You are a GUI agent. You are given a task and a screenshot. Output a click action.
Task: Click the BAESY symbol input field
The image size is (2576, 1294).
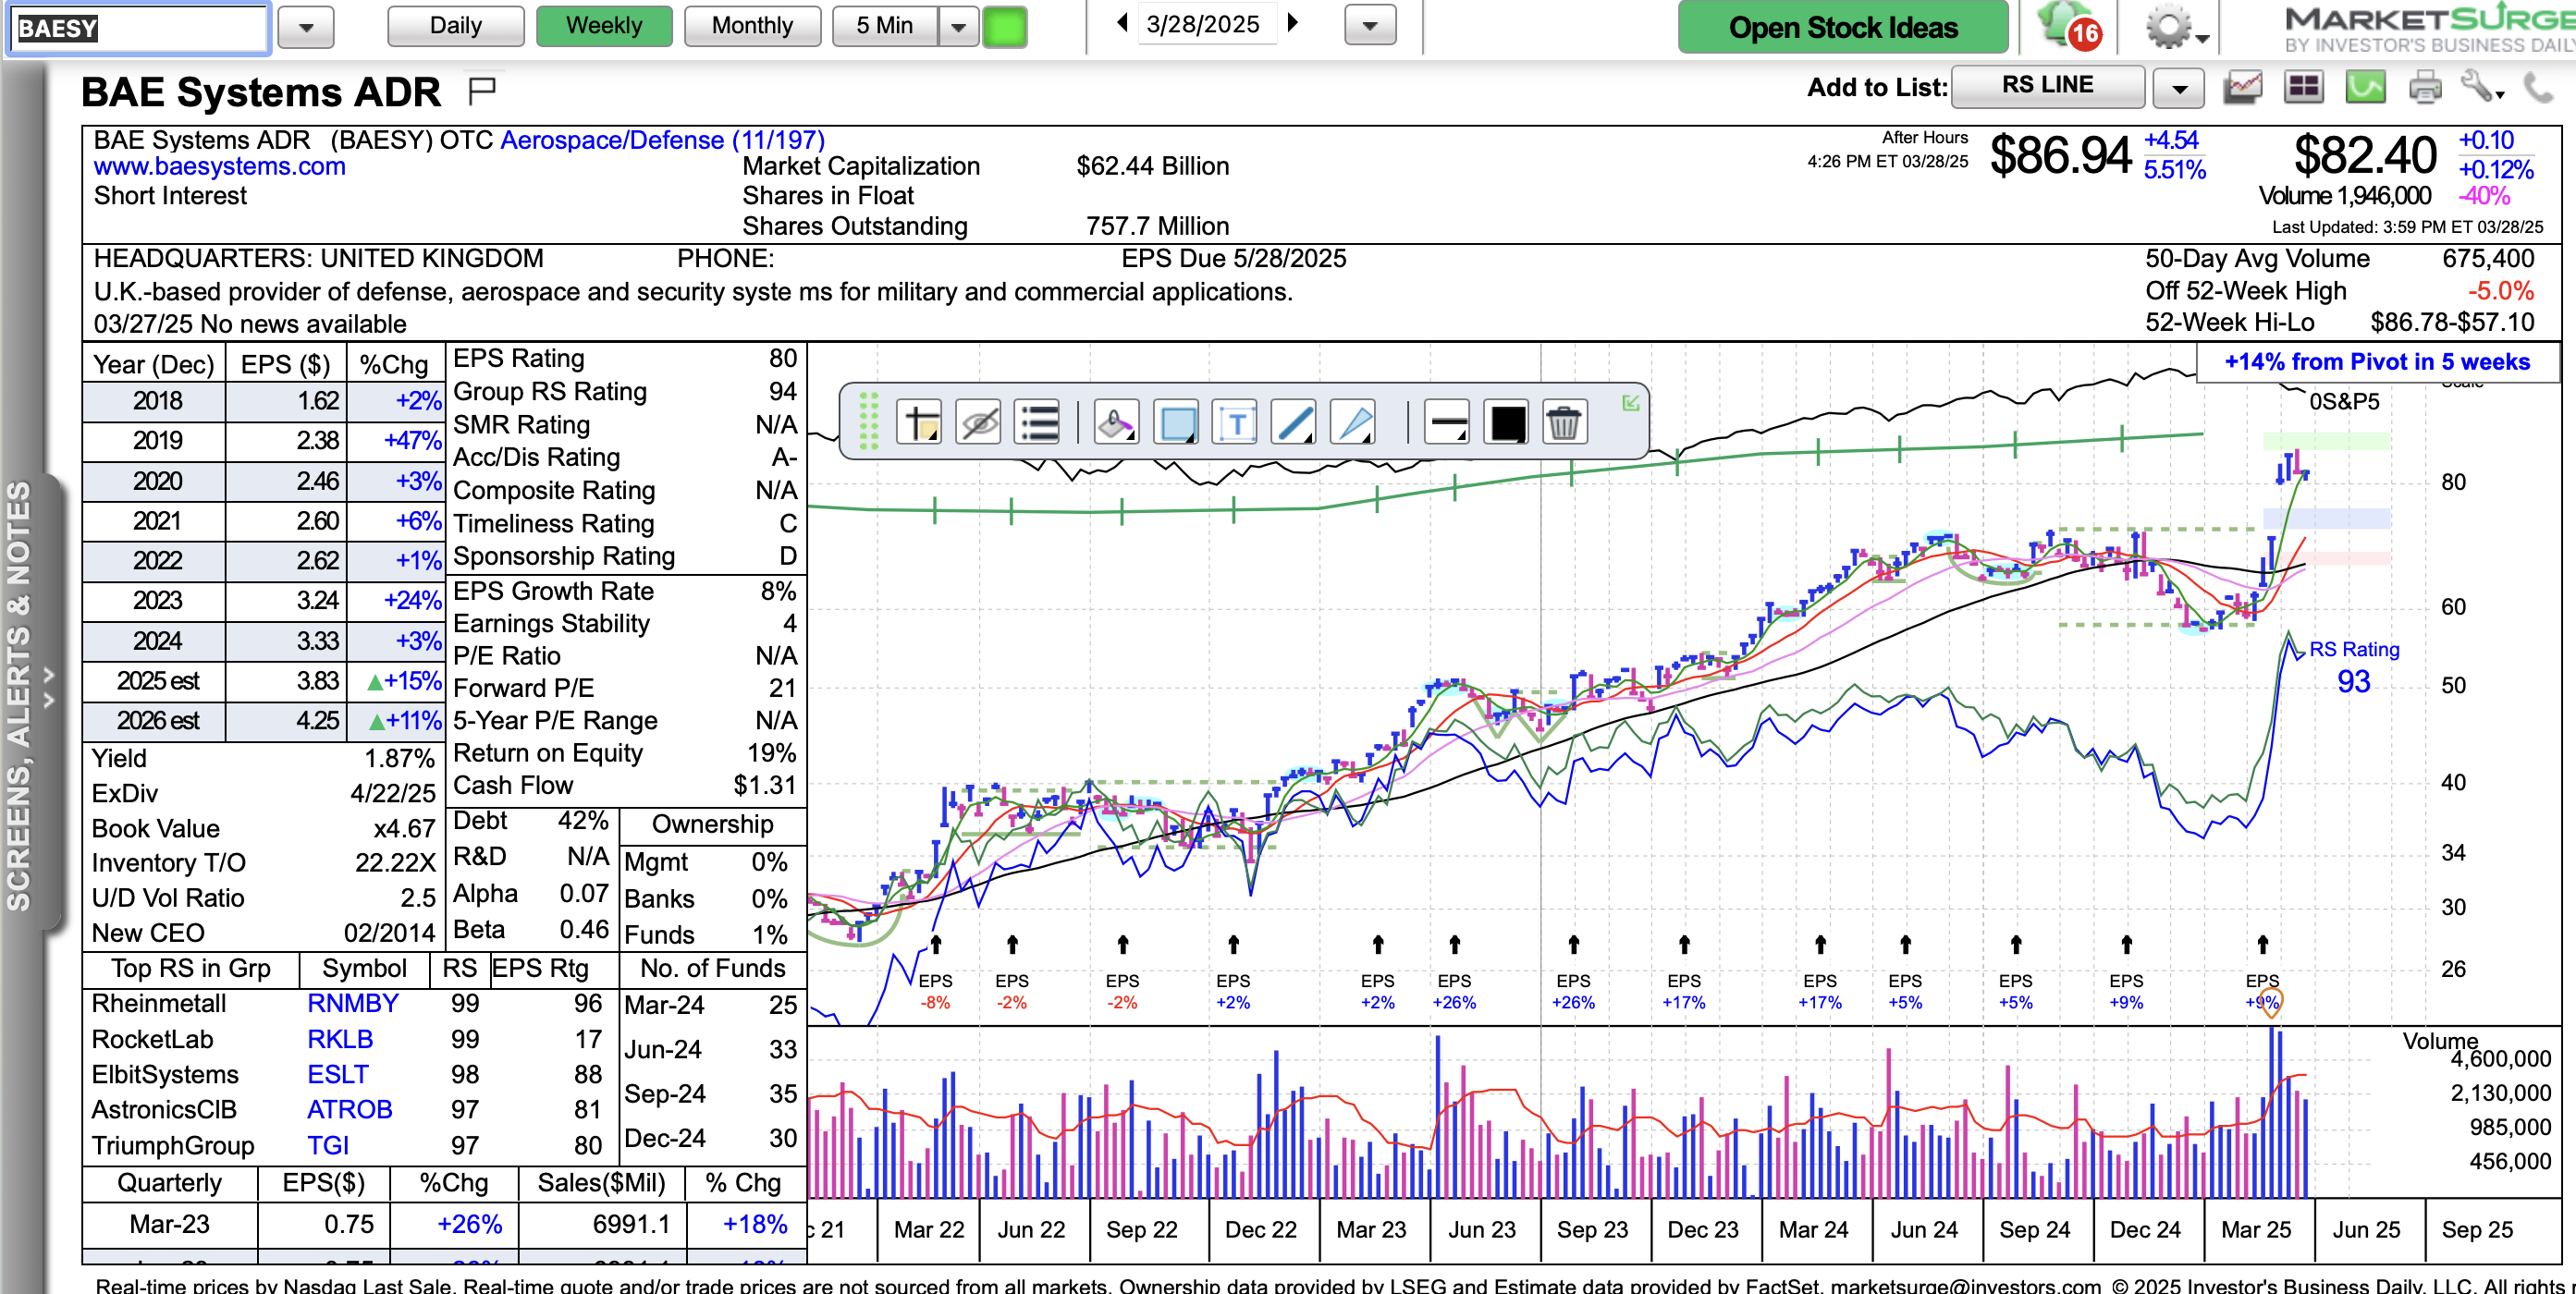coord(140,28)
